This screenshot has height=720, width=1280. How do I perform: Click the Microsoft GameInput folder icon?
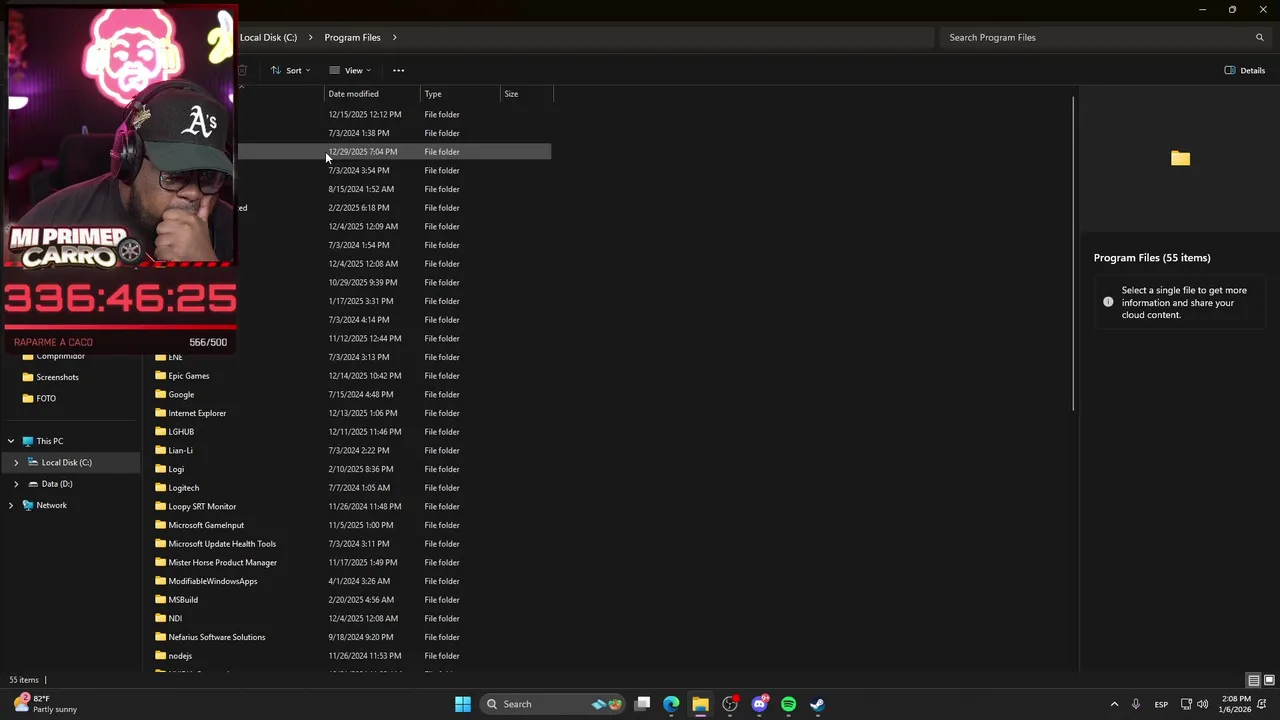(x=160, y=525)
